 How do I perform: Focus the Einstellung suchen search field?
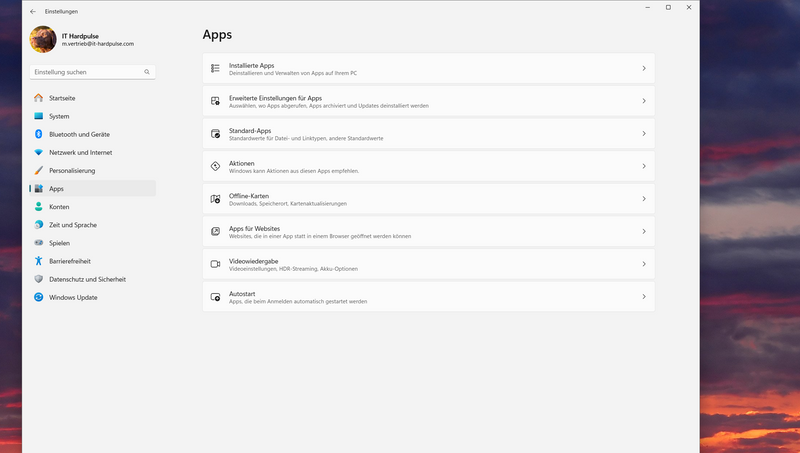pos(85,72)
